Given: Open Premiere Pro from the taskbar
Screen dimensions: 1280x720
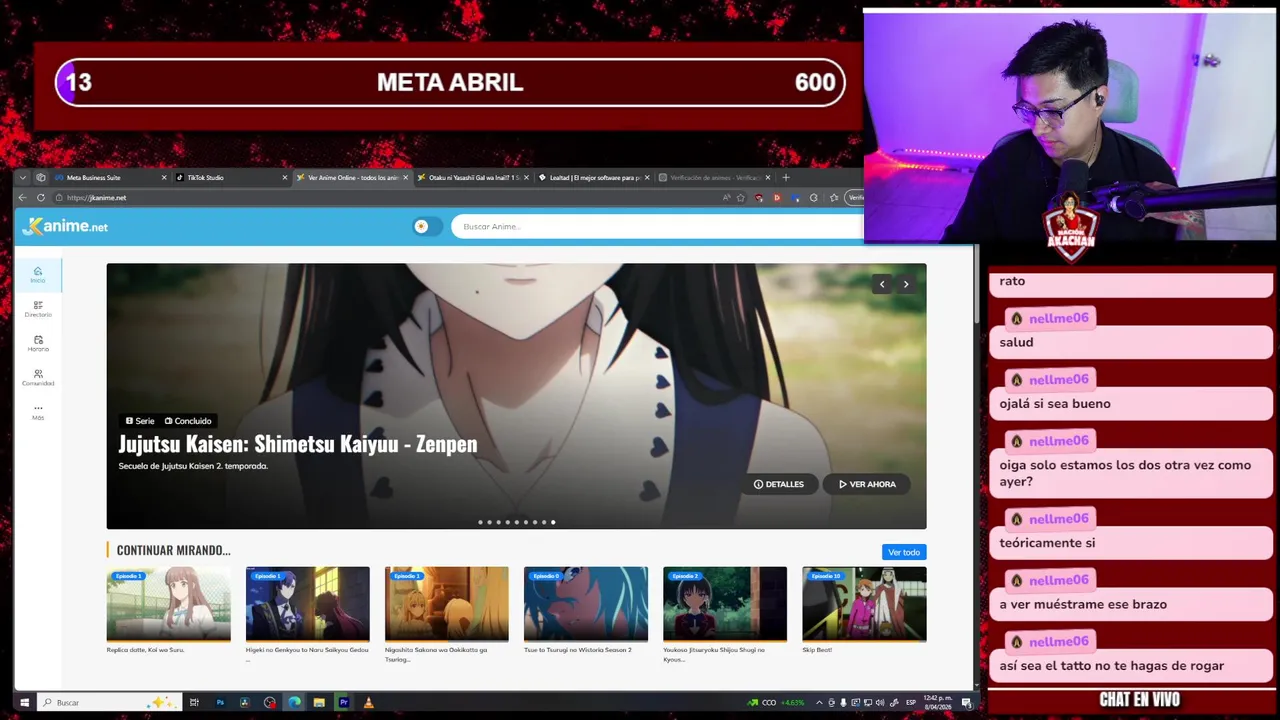Looking at the screenshot, I should (x=344, y=703).
